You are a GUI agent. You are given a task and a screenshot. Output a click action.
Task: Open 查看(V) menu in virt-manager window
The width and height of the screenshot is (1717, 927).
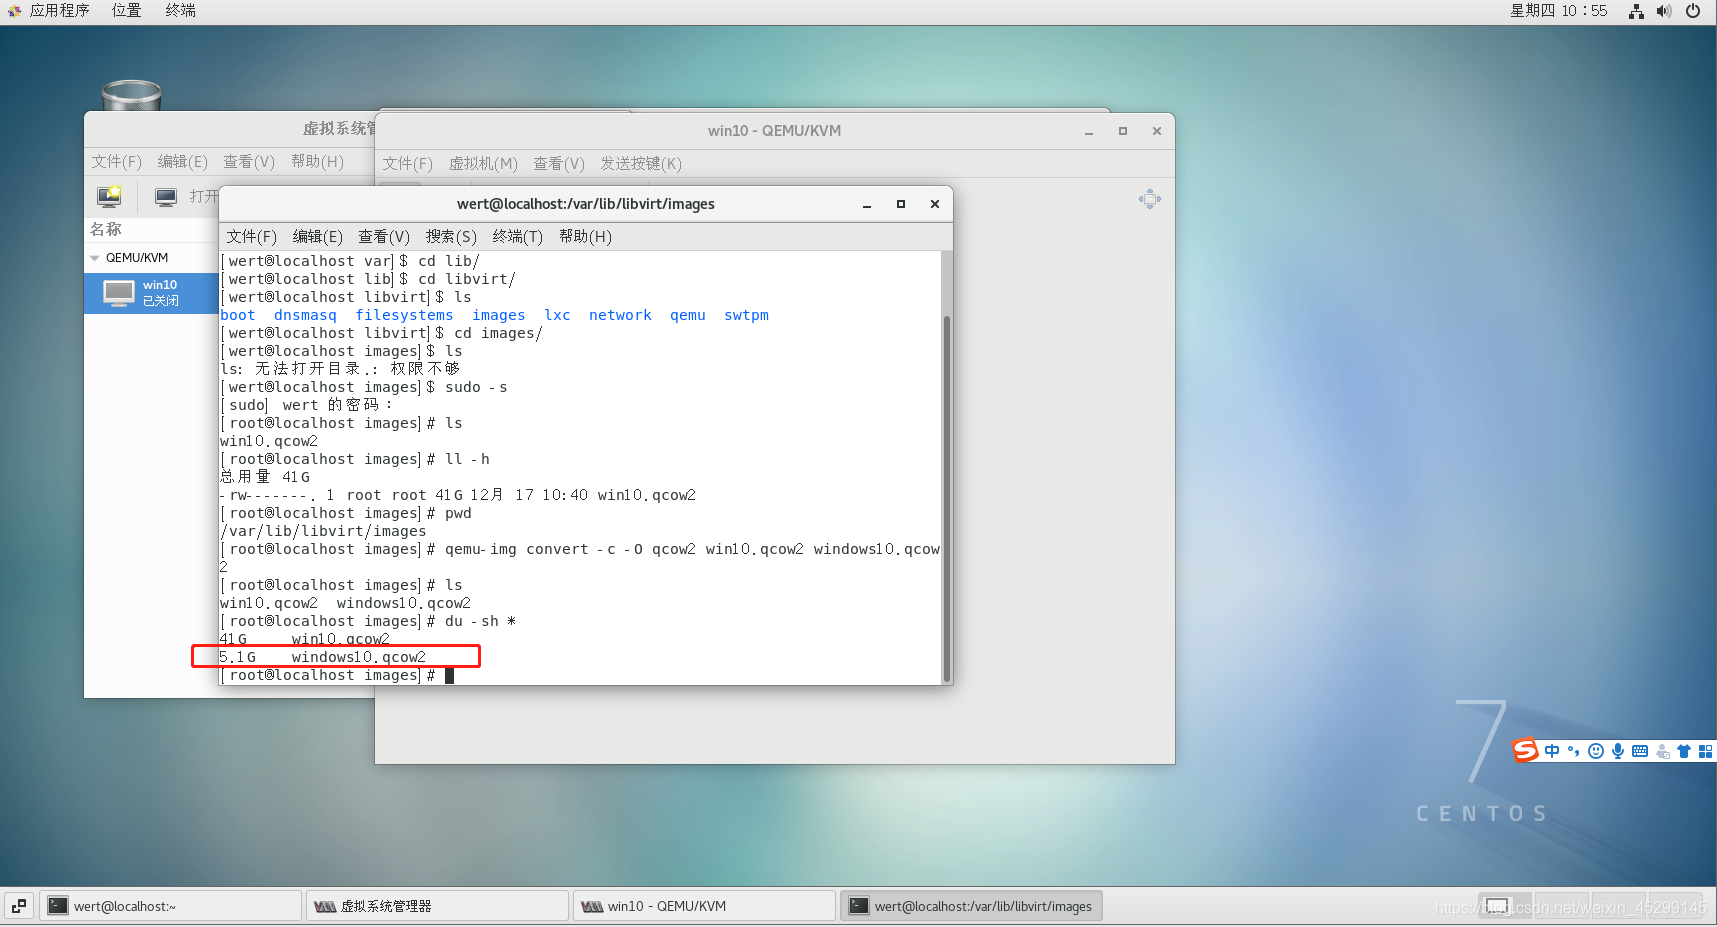(248, 161)
